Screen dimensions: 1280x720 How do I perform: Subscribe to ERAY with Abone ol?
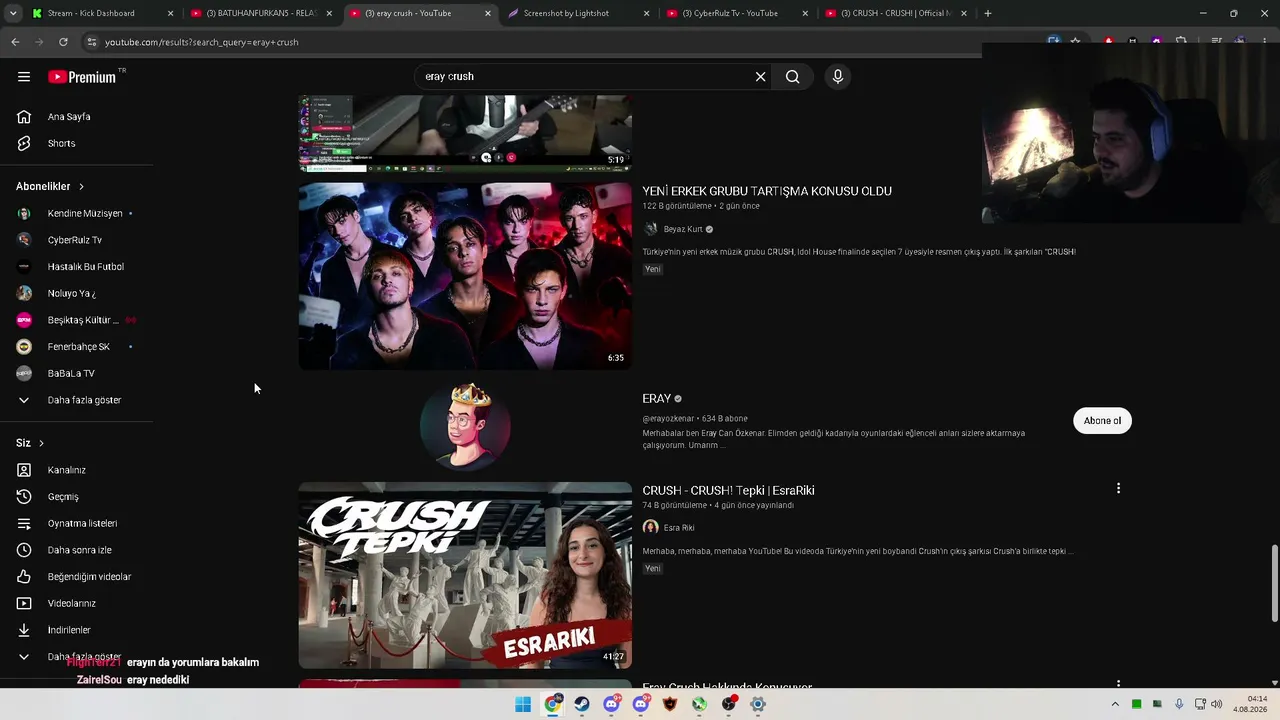(x=1102, y=421)
